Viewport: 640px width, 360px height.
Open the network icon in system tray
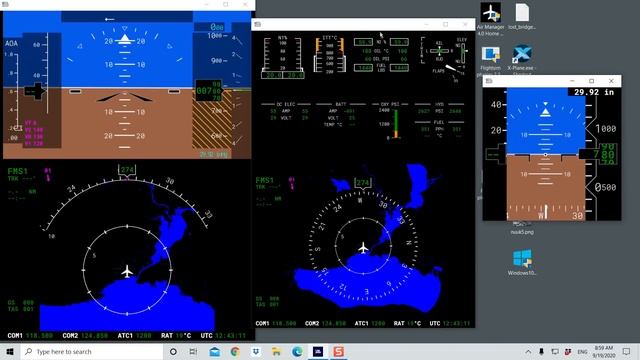point(555,351)
